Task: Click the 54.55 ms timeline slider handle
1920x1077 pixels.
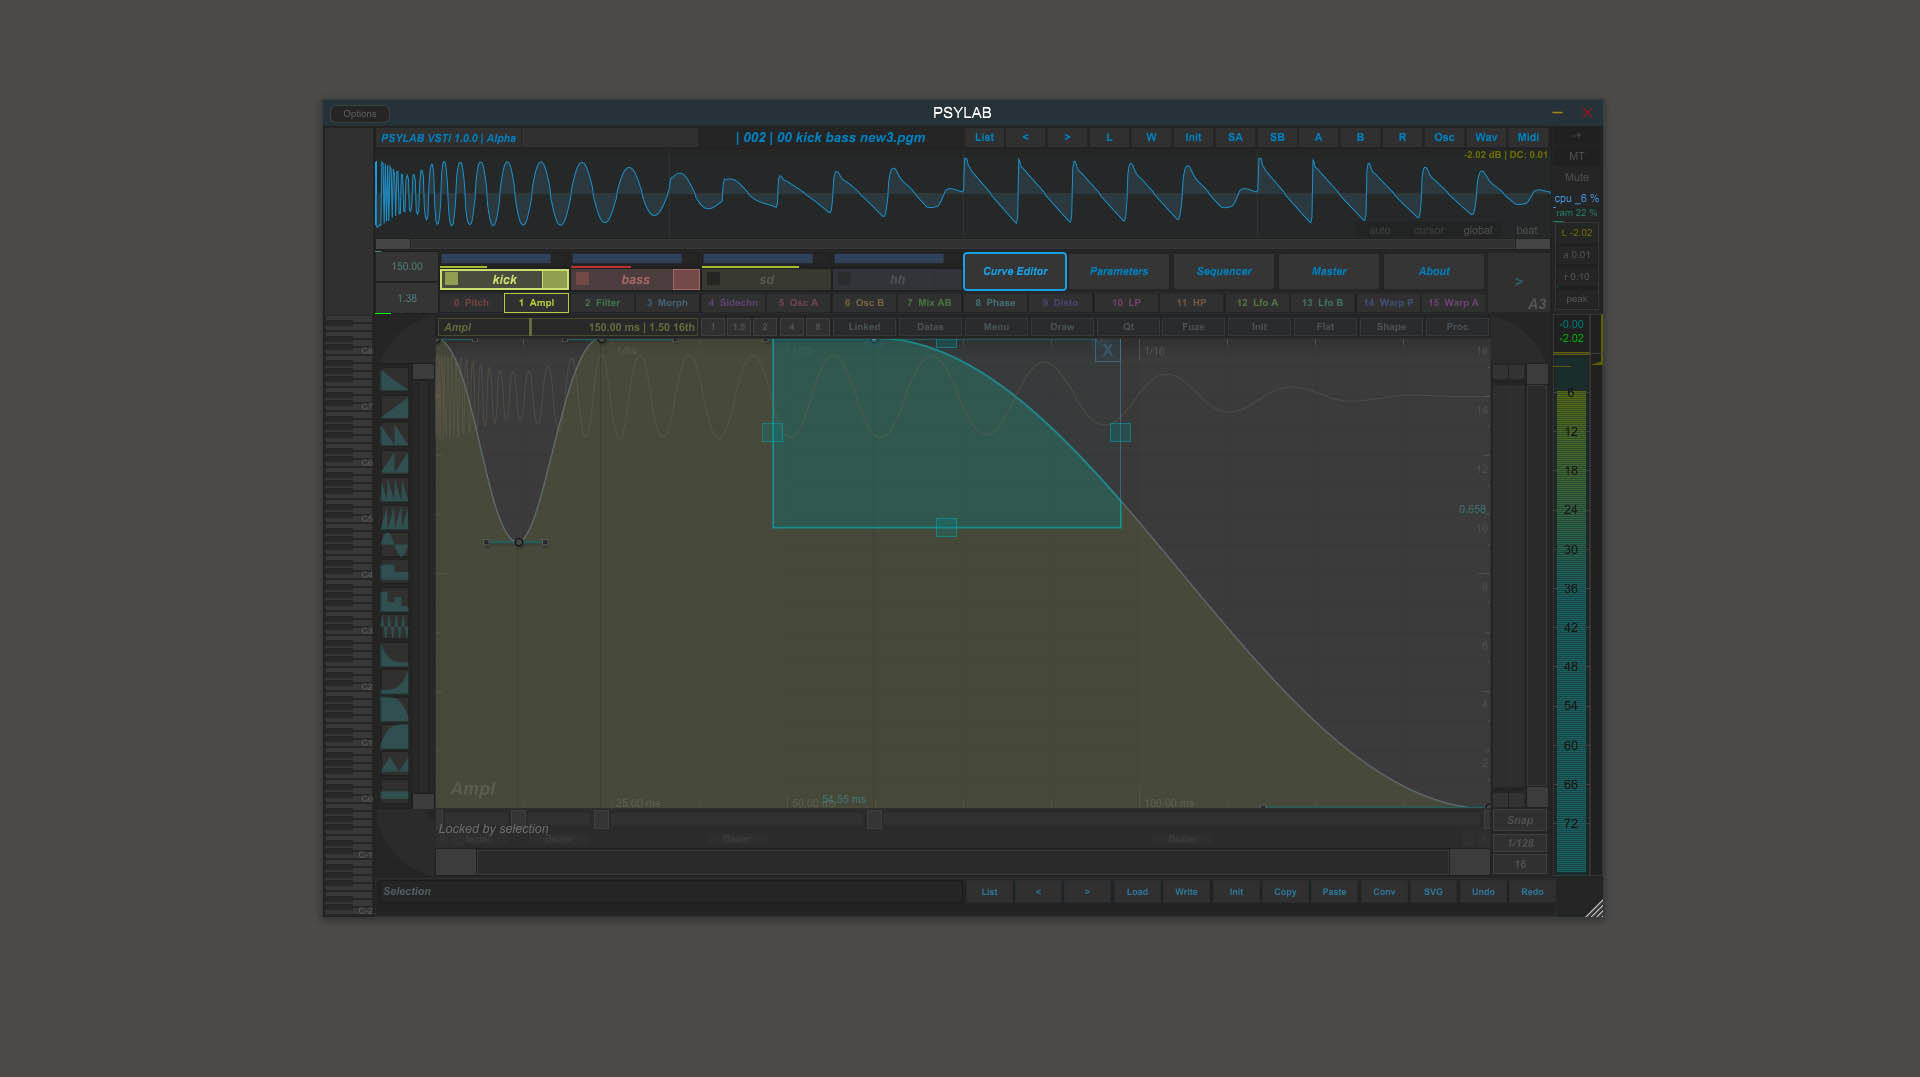Action: (x=874, y=820)
